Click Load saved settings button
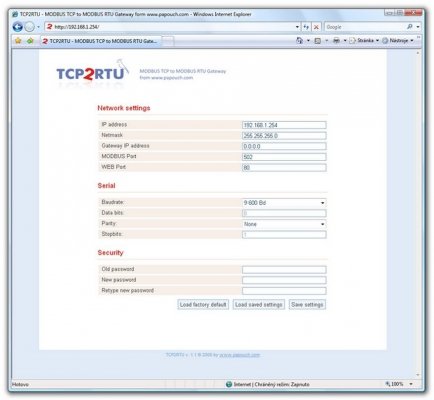This screenshot has height=400, width=434. tap(259, 305)
